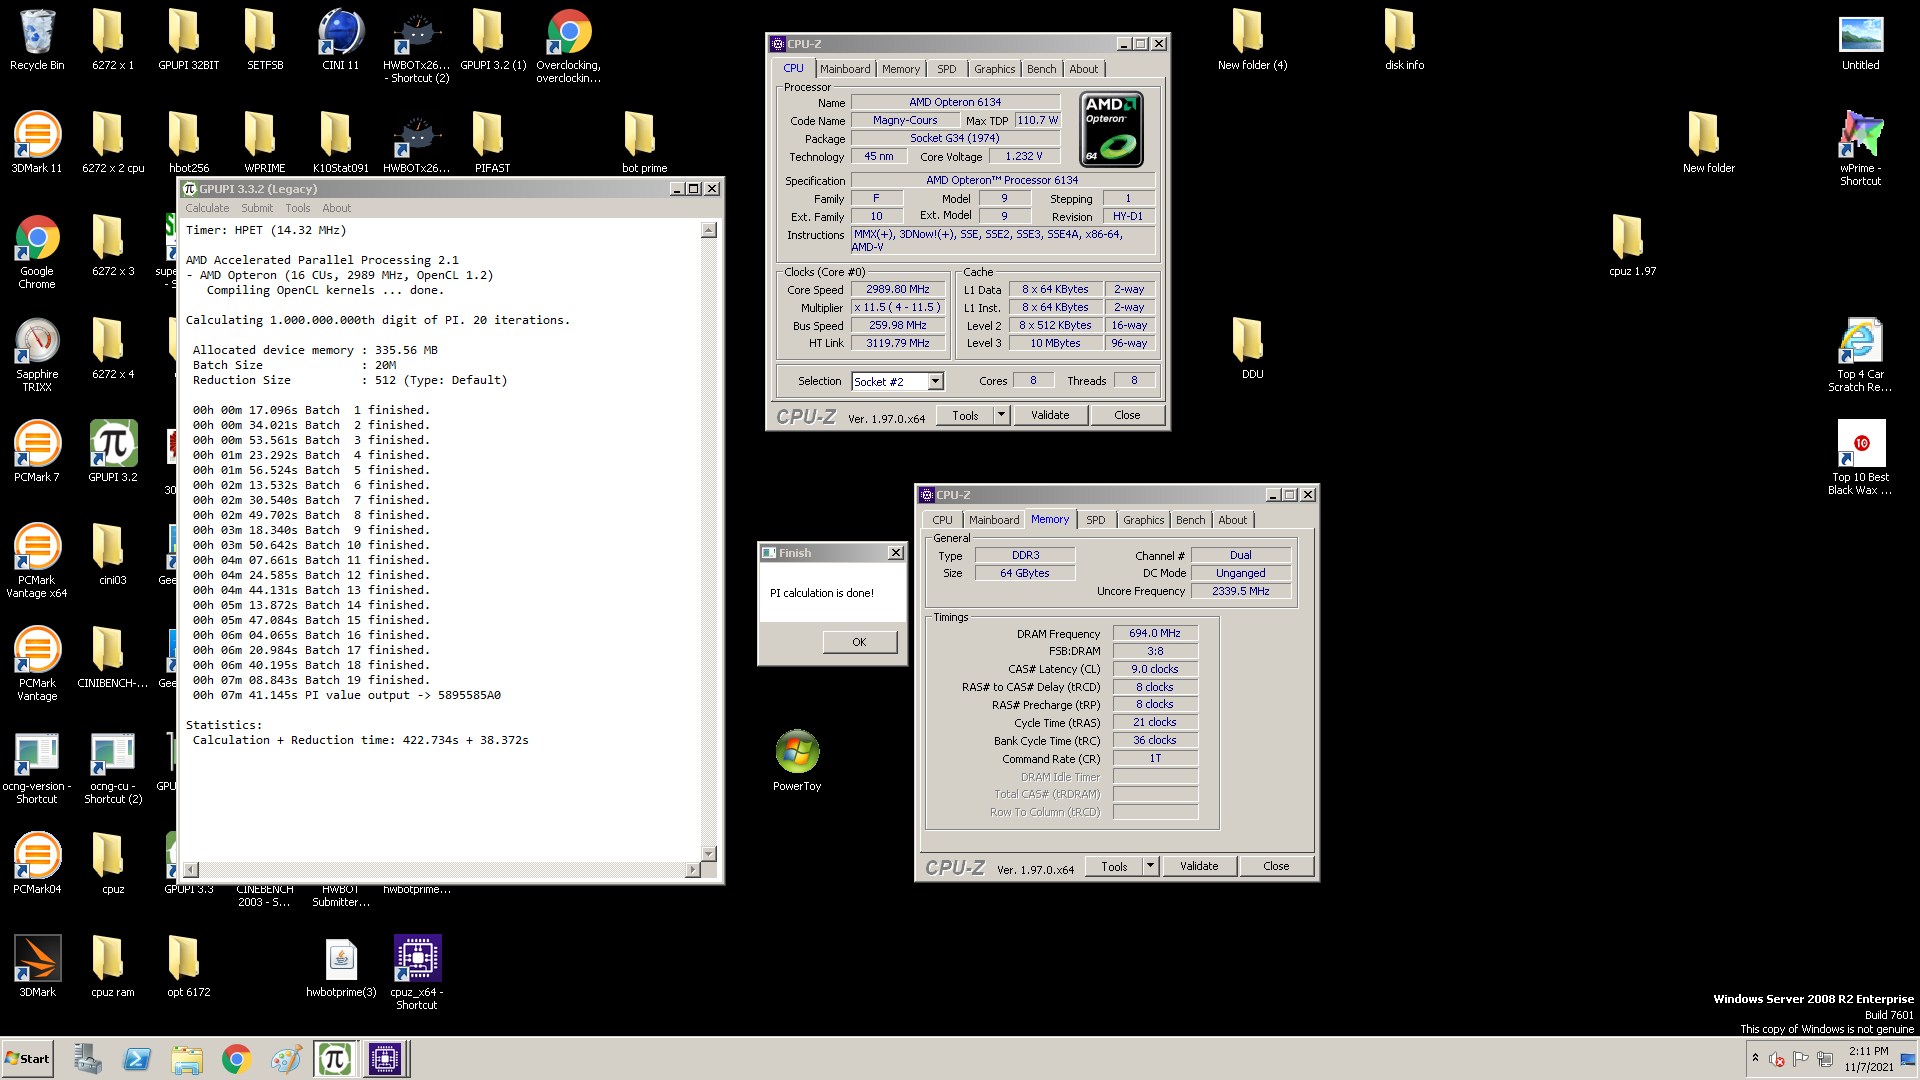Image resolution: width=1920 pixels, height=1080 pixels.
Task: Open the disk info folder
Action: [1404, 40]
